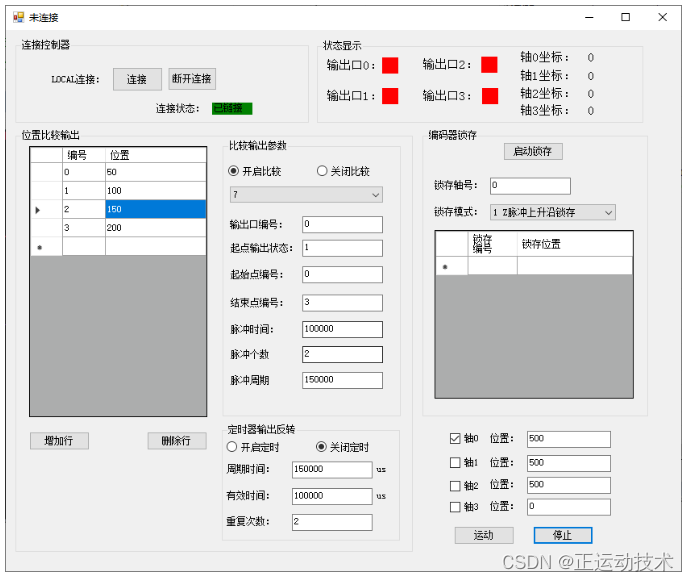This screenshot has width=689, height=581.
Task: Click the red 输出口2 indicator
Action: pyautogui.click(x=489, y=65)
